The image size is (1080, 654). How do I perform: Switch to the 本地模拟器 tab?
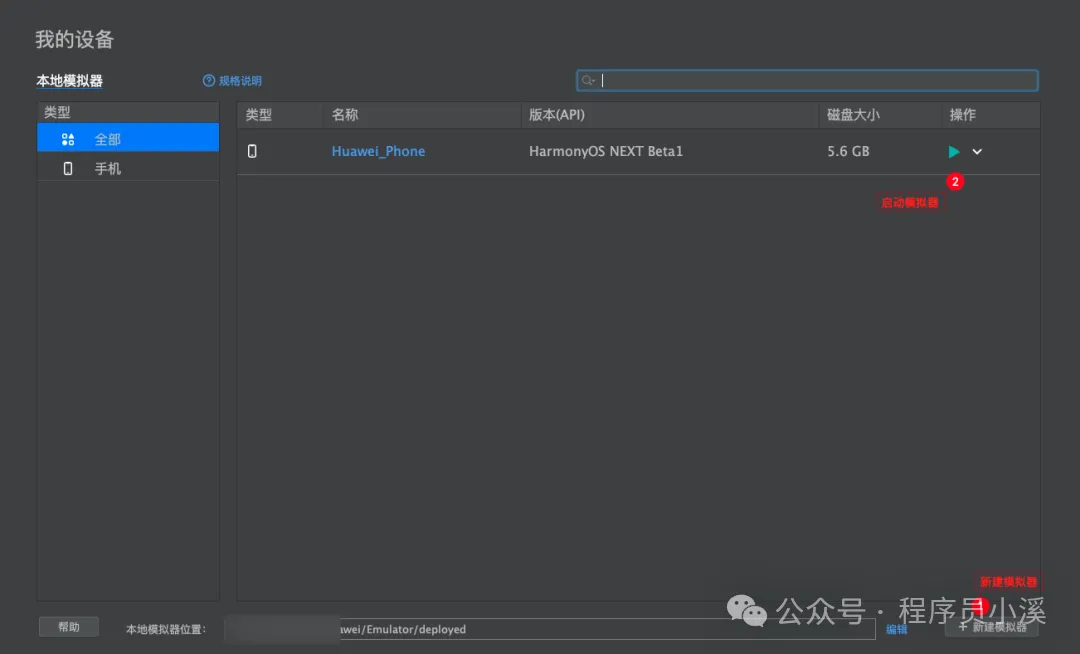tap(70, 81)
